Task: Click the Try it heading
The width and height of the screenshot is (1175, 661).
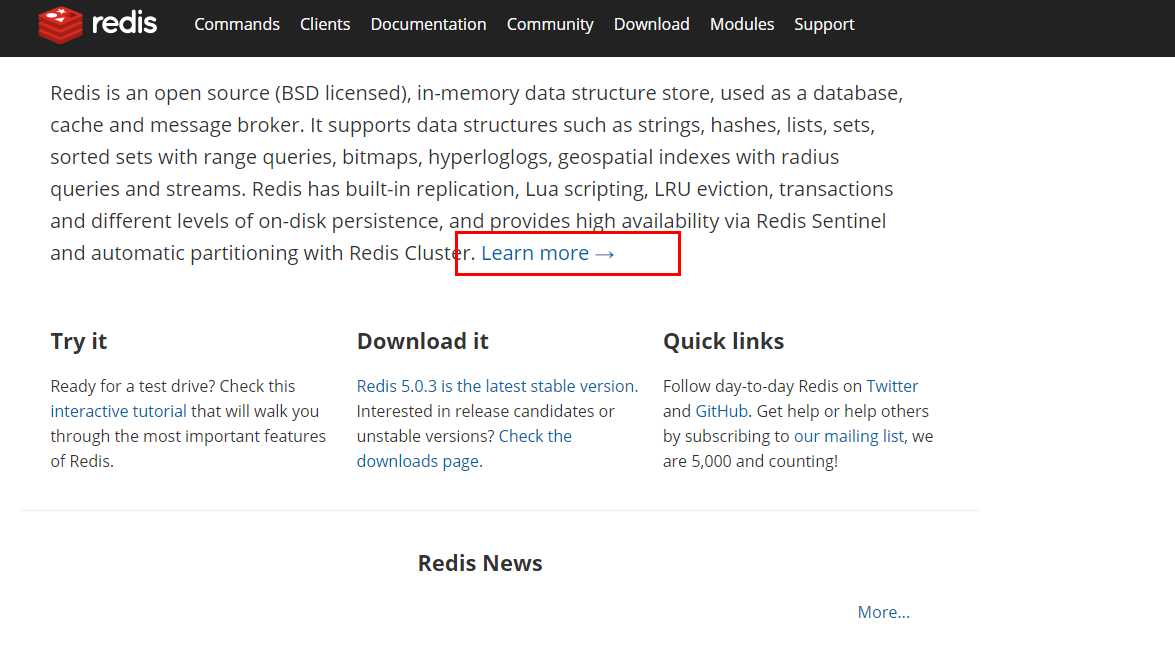Action: [x=79, y=341]
